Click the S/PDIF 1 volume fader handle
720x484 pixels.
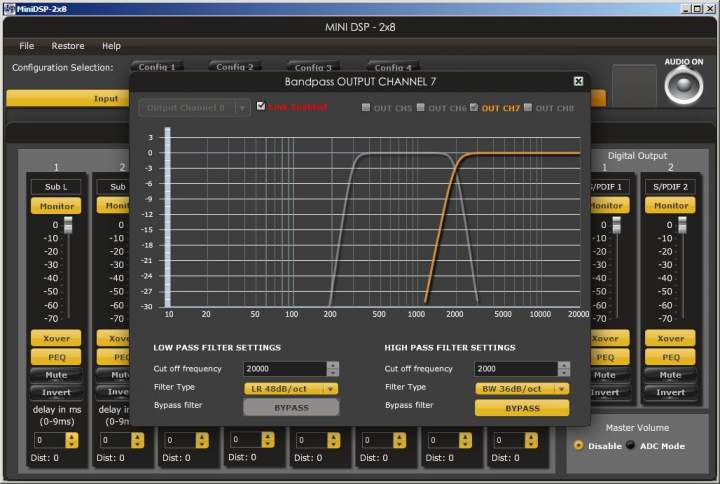(617, 225)
